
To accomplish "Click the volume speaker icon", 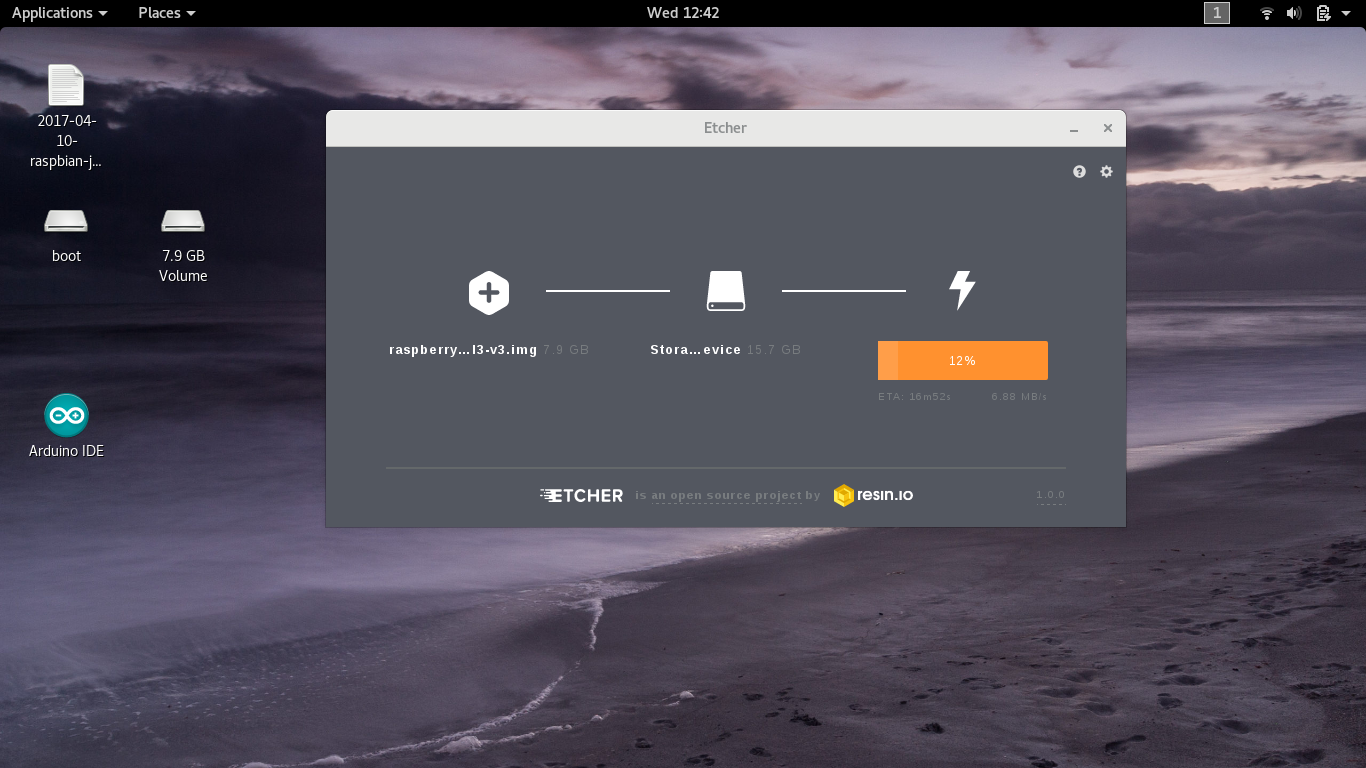I will tap(1293, 13).
